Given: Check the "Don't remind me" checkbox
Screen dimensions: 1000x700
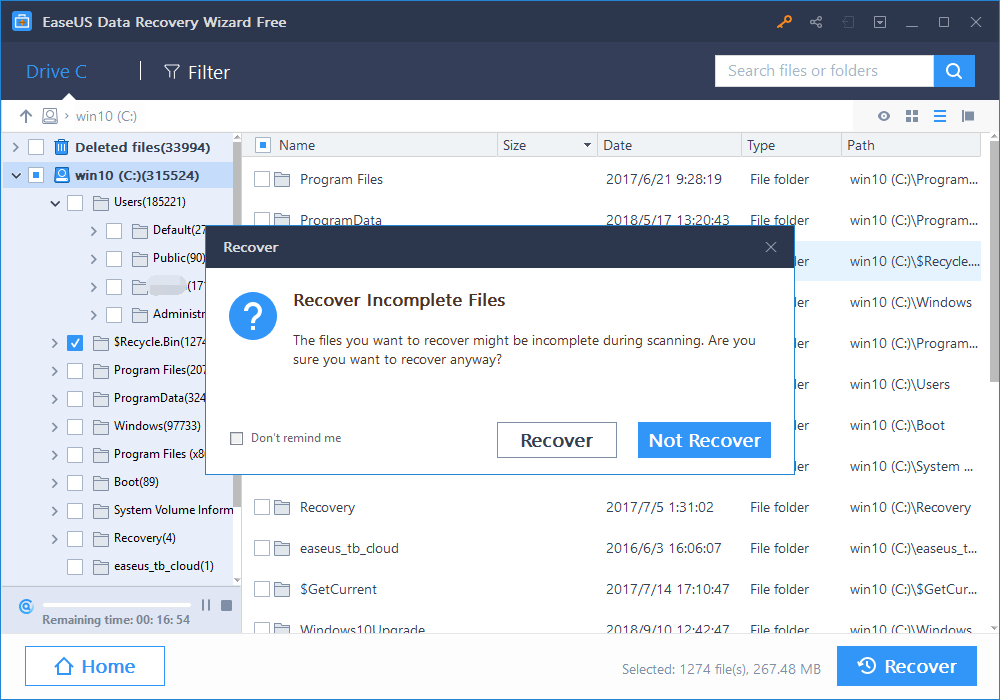Looking at the screenshot, I should tap(237, 438).
